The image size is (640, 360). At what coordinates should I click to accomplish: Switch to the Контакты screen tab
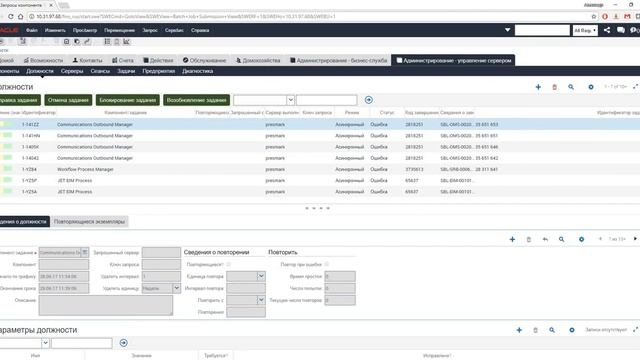pyautogui.click(x=87, y=60)
